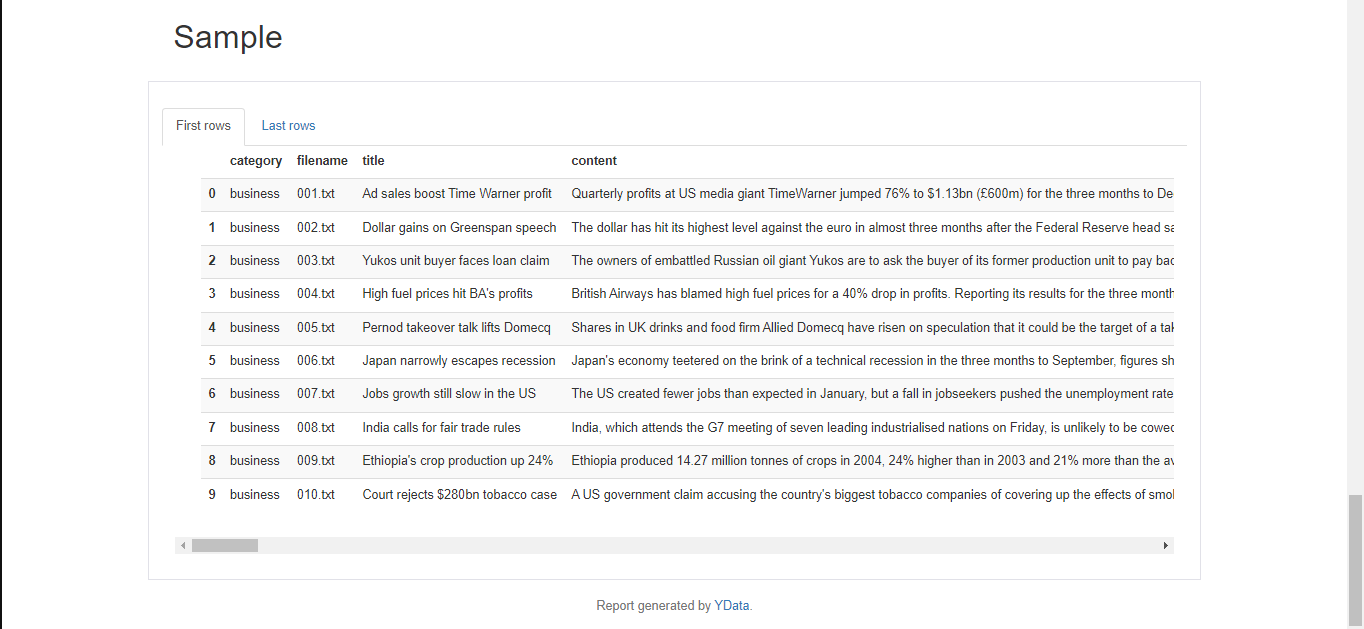The height and width of the screenshot is (629, 1364).
Task: Click the title column header
Action: (373, 161)
